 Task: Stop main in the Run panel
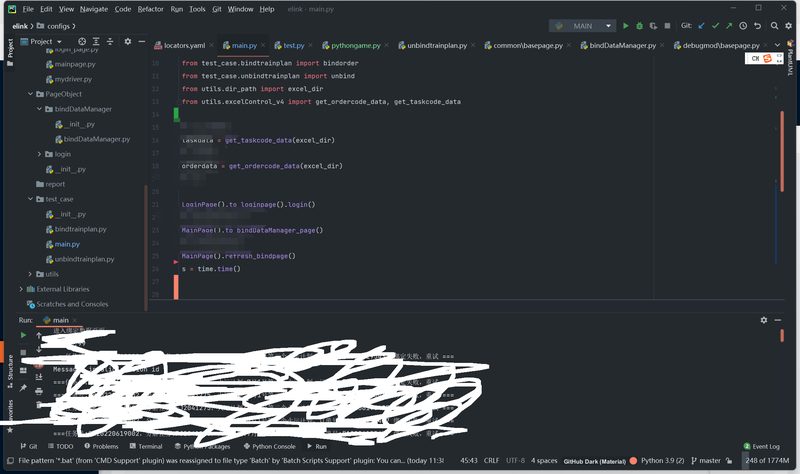click(23, 353)
